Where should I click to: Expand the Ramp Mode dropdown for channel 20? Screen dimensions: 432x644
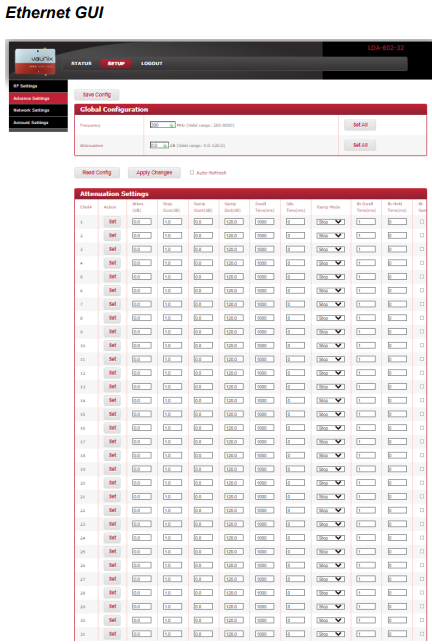[330, 483]
